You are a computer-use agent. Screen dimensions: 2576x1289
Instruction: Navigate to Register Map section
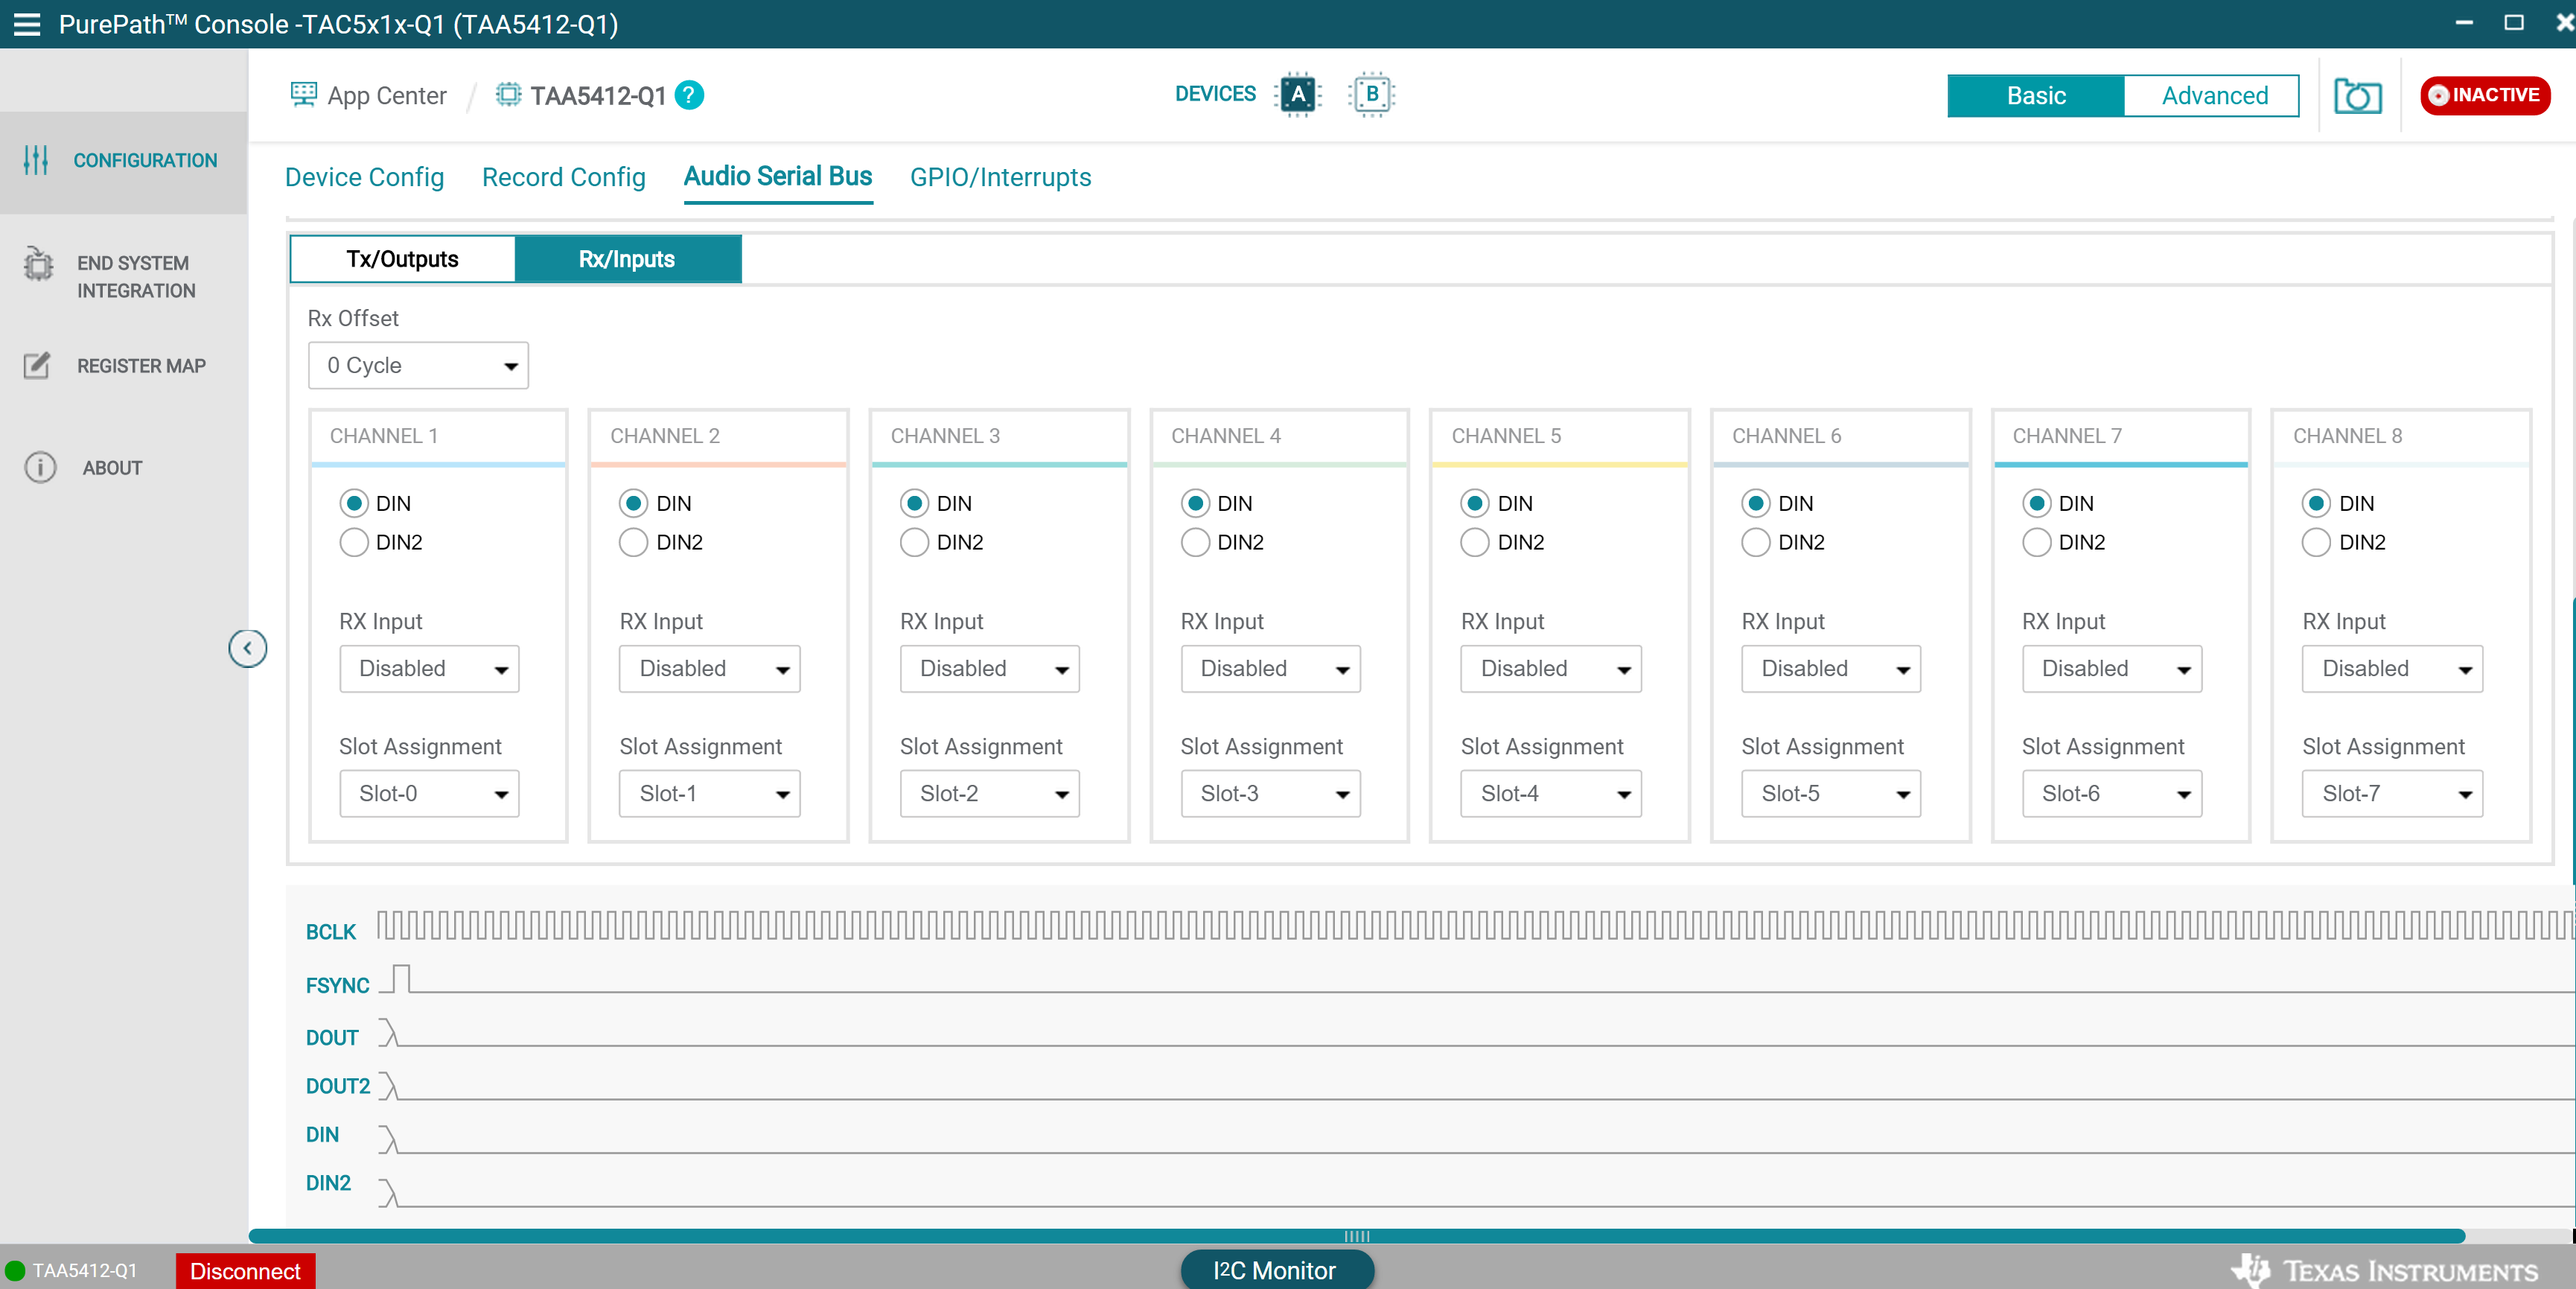pos(140,365)
